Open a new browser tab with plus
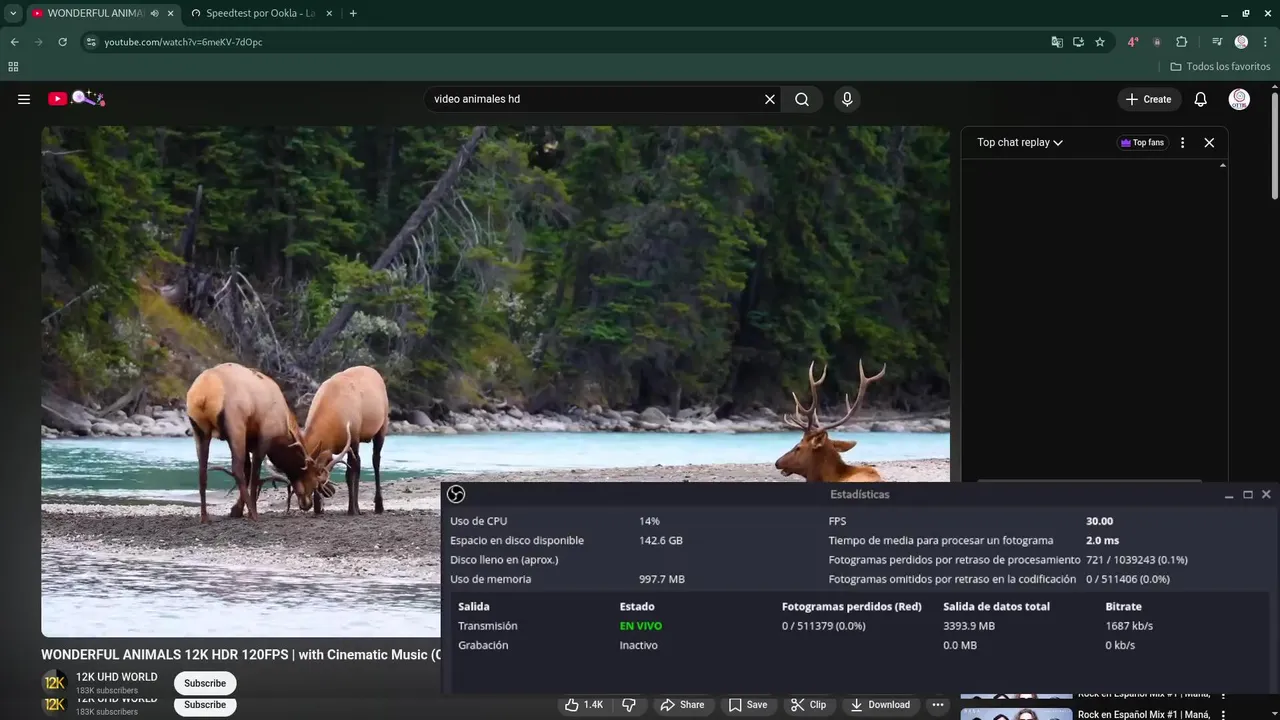Image resolution: width=1280 pixels, height=720 pixels. tap(353, 13)
